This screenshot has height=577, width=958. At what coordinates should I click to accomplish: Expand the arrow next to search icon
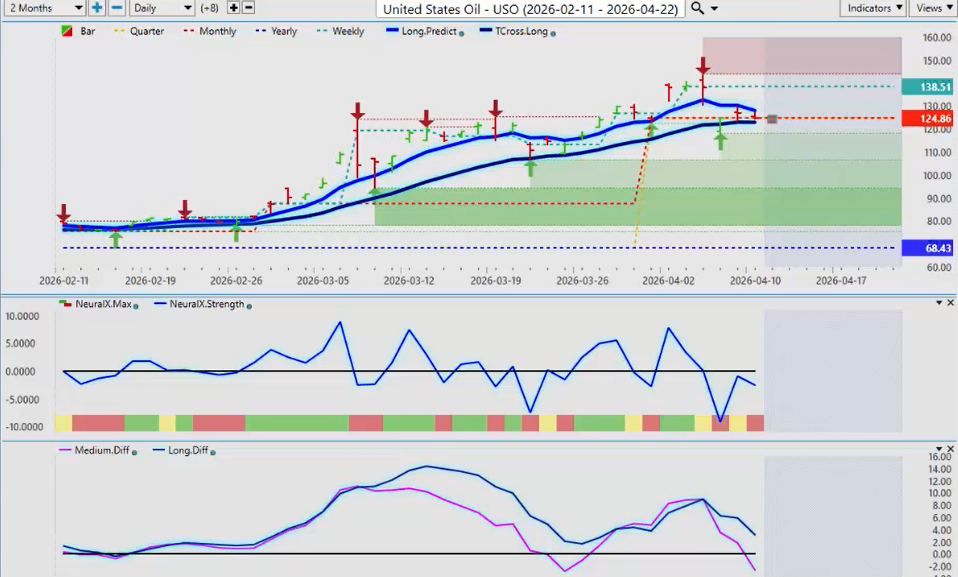pos(714,8)
